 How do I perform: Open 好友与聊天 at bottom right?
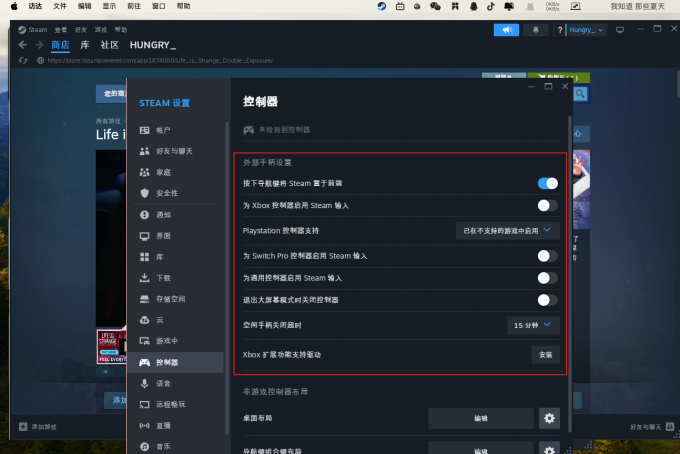(x=652, y=427)
